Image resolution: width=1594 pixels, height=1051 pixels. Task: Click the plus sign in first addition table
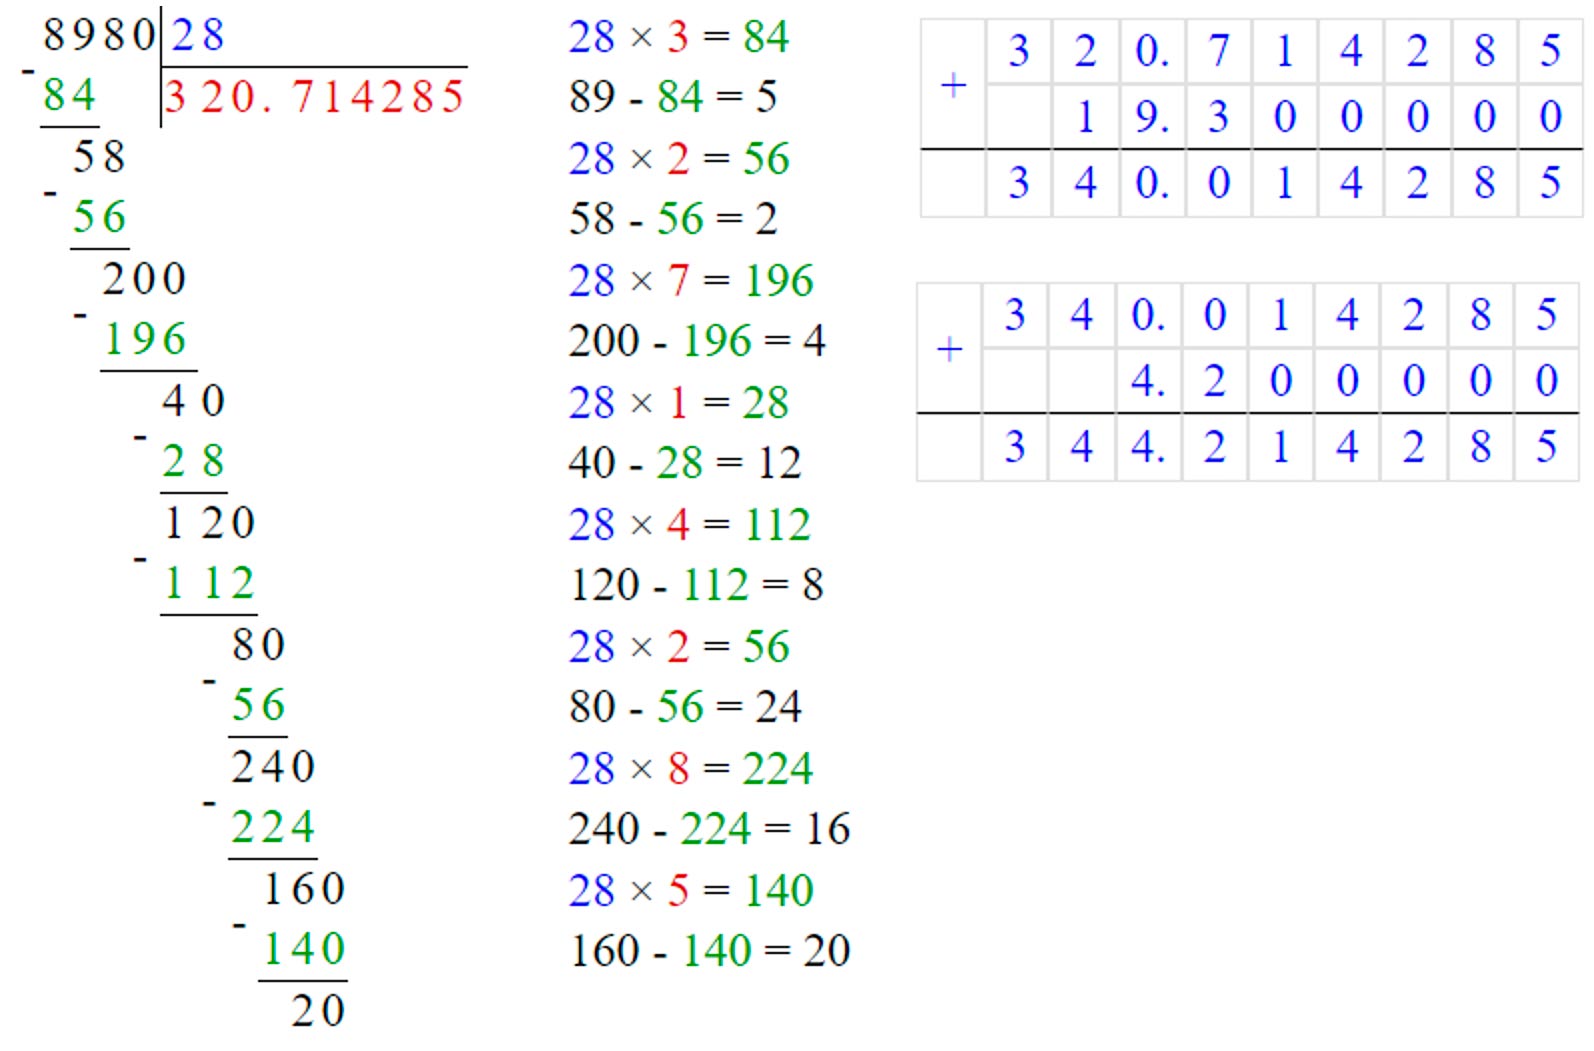click(x=953, y=85)
